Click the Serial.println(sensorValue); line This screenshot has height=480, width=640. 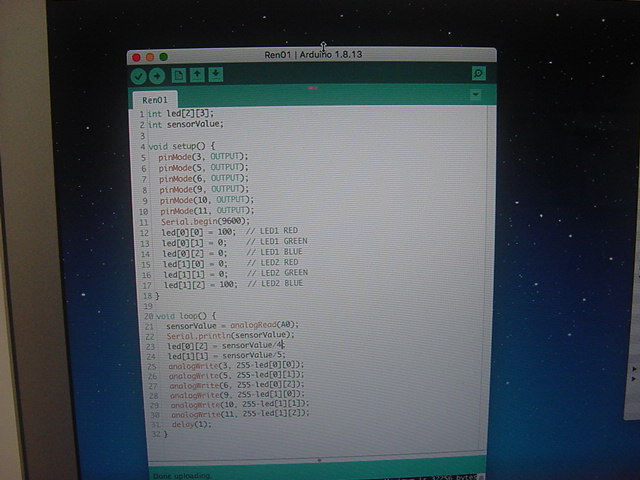pos(231,336)
